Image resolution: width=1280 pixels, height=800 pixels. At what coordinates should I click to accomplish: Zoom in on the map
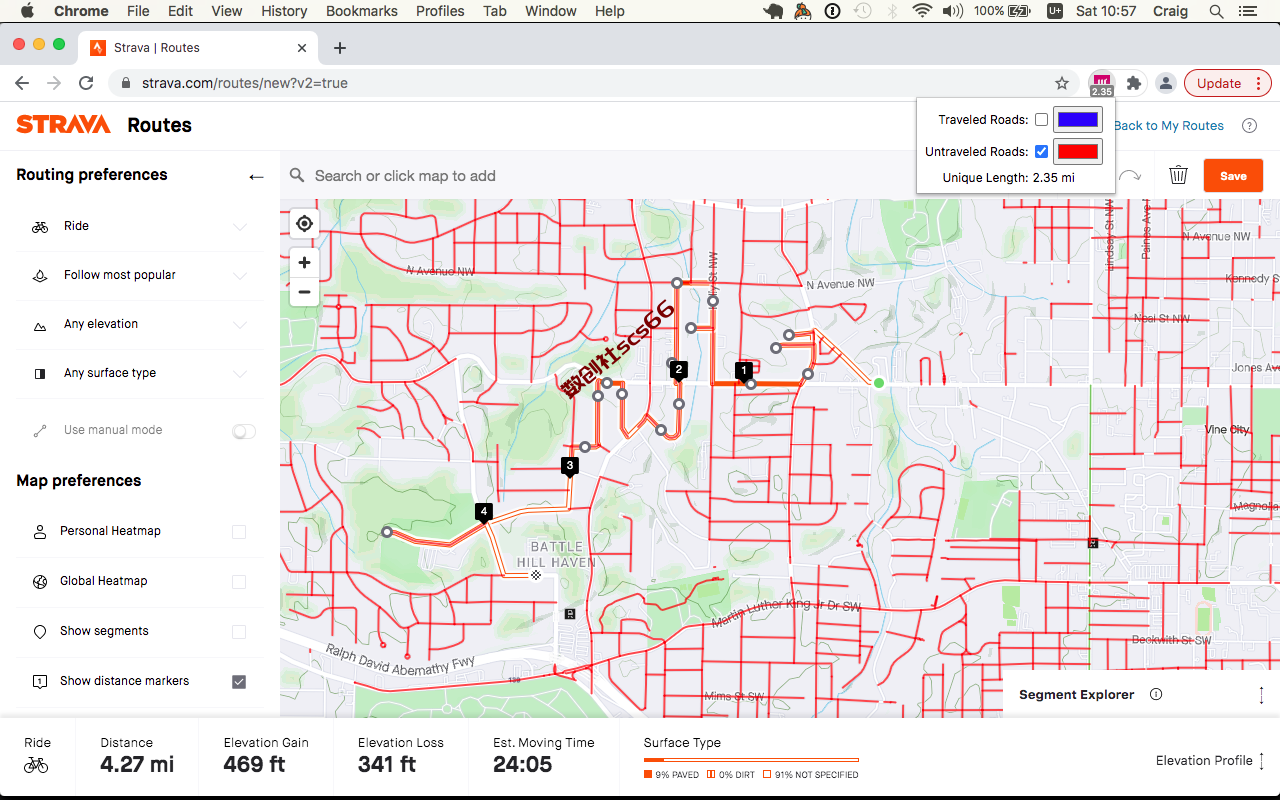coord(304,263)
